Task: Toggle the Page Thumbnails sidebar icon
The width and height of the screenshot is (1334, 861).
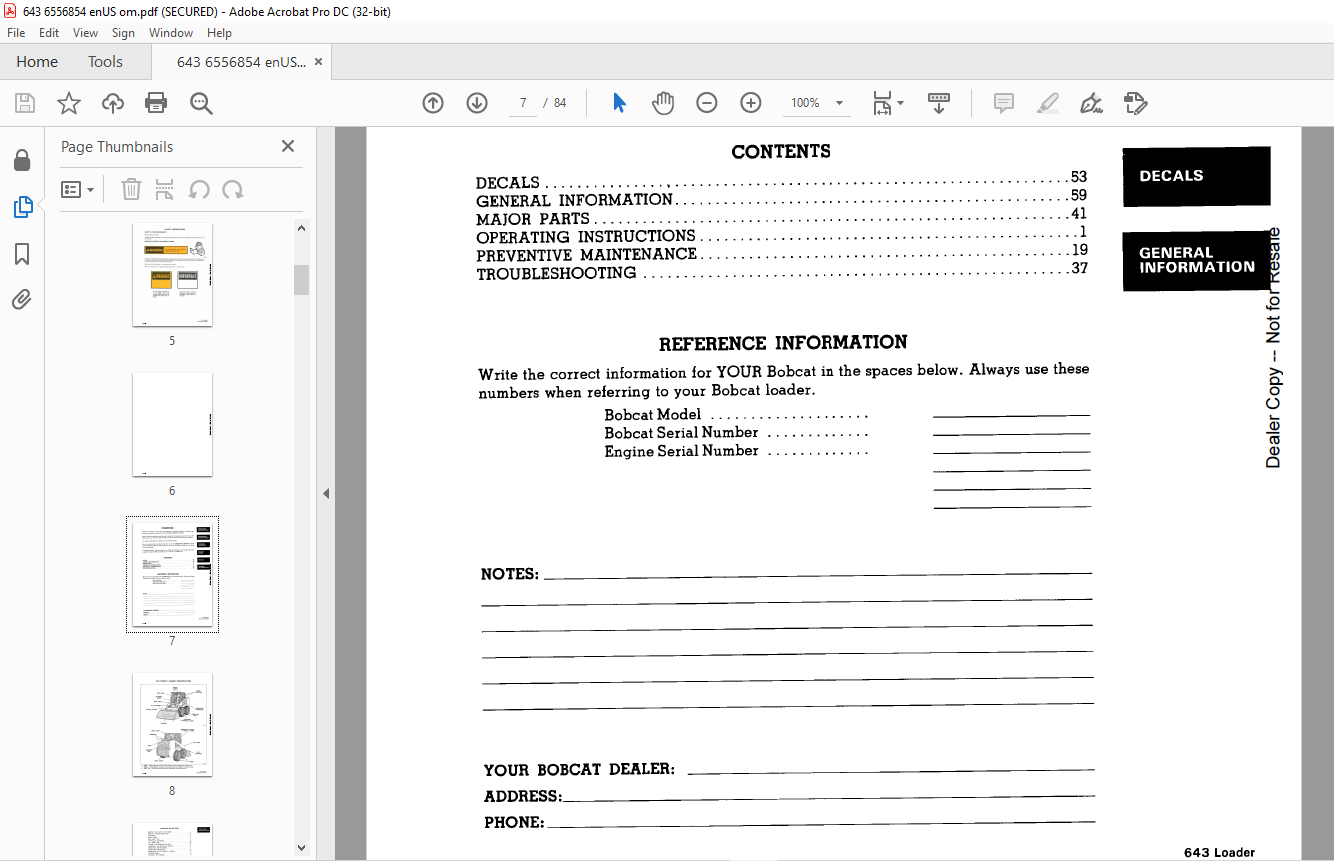Action: coord(22,207)
